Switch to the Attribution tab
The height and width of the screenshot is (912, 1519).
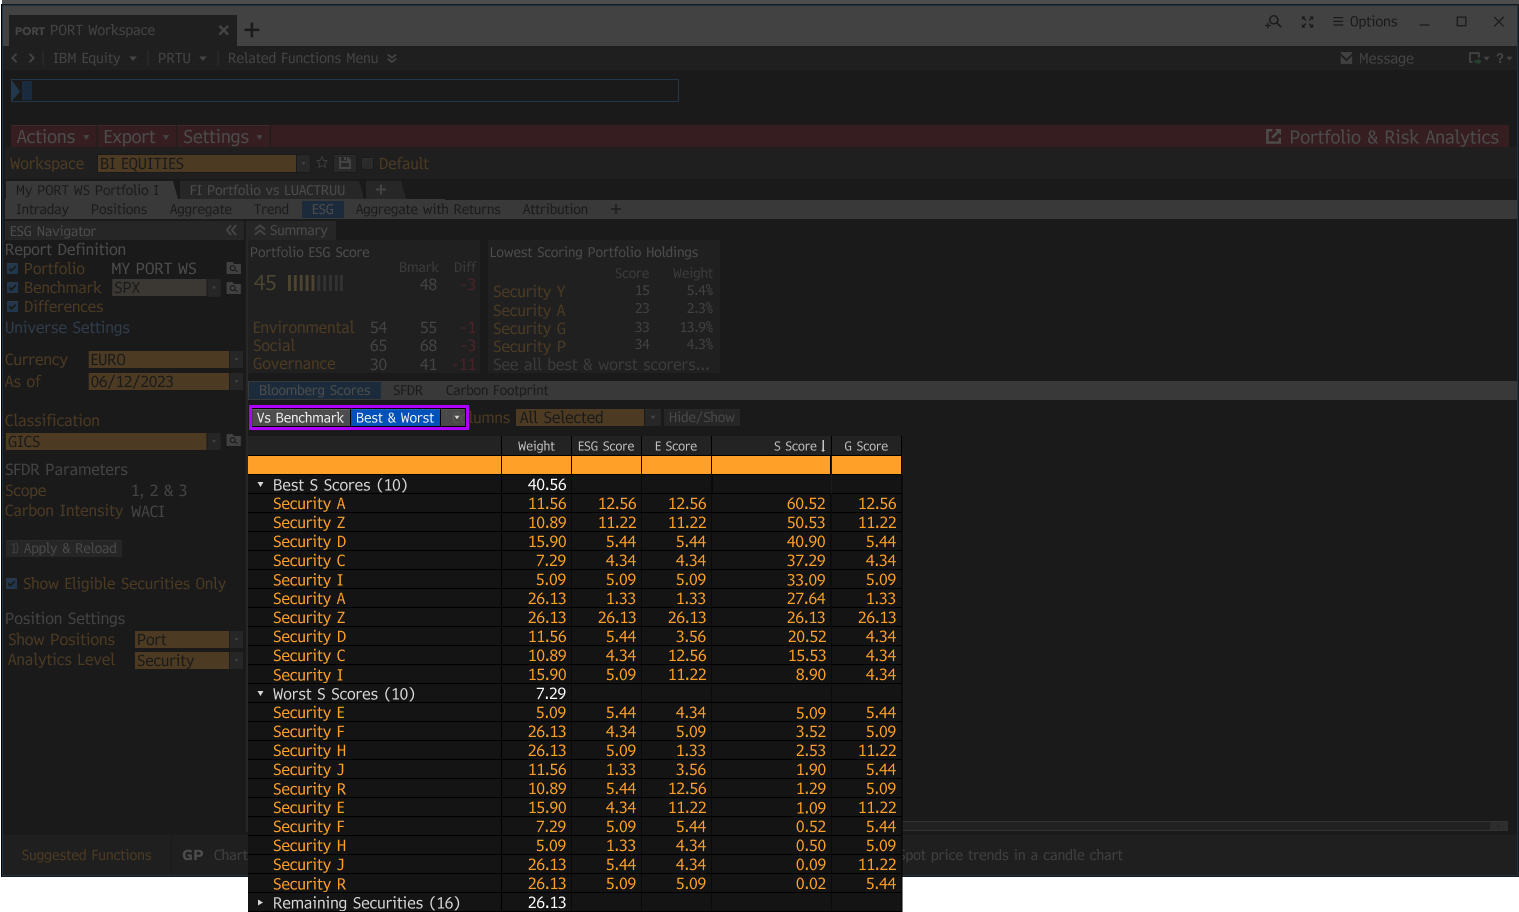click(555, 209)
